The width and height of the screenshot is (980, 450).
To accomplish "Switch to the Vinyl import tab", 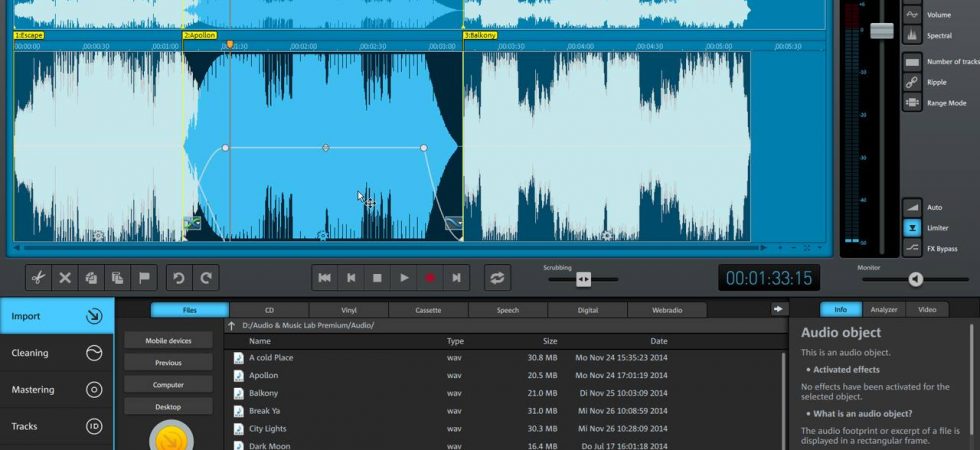I will [x=349, y=310].
